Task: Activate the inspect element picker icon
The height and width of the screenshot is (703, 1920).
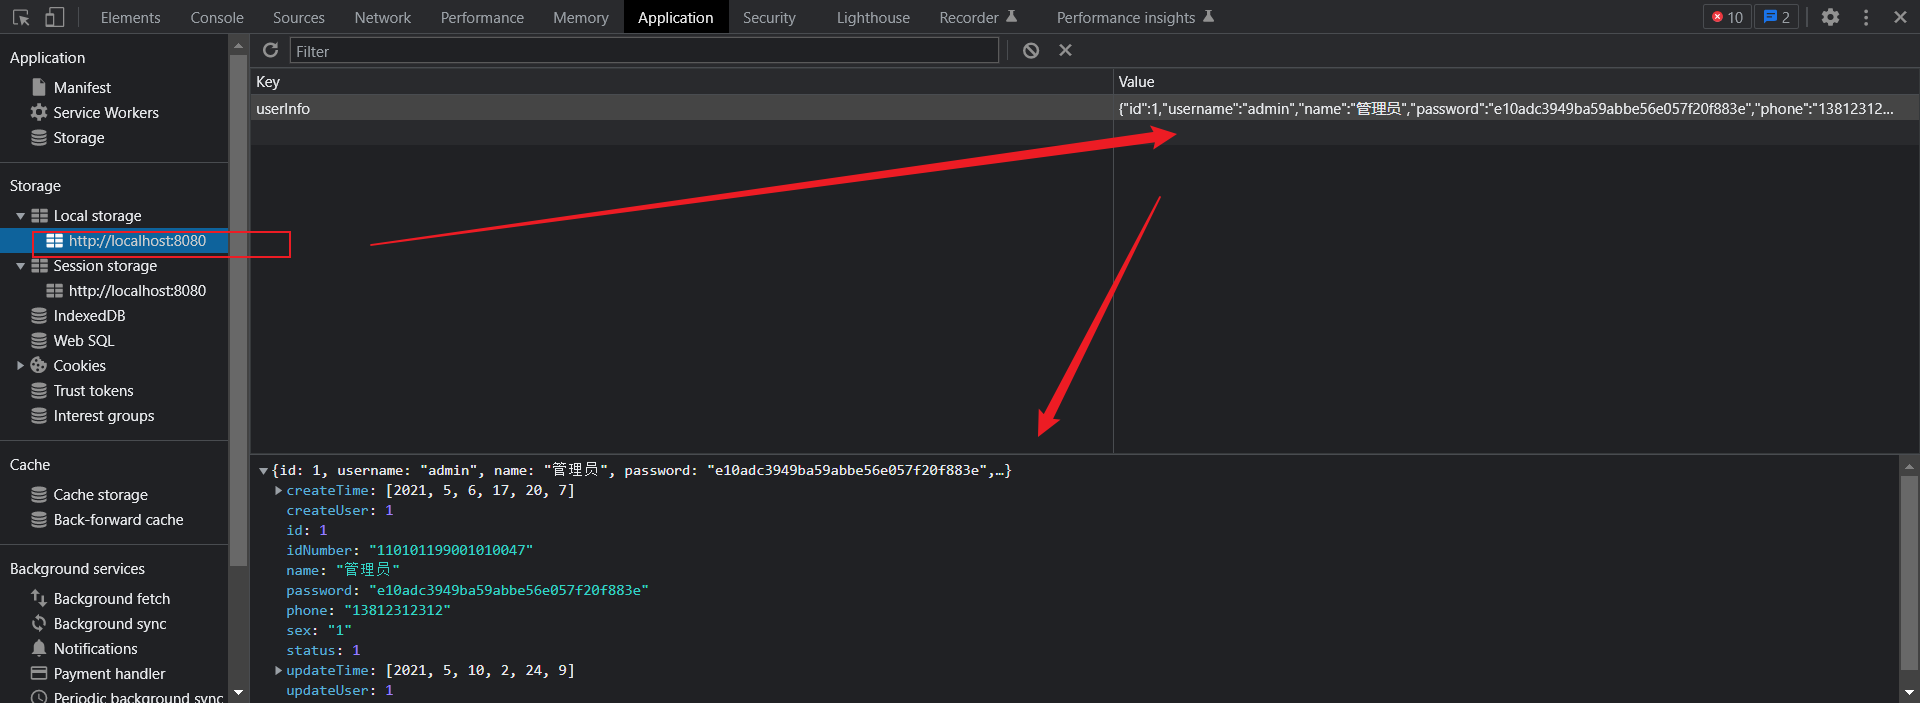Action: [21, 17]
